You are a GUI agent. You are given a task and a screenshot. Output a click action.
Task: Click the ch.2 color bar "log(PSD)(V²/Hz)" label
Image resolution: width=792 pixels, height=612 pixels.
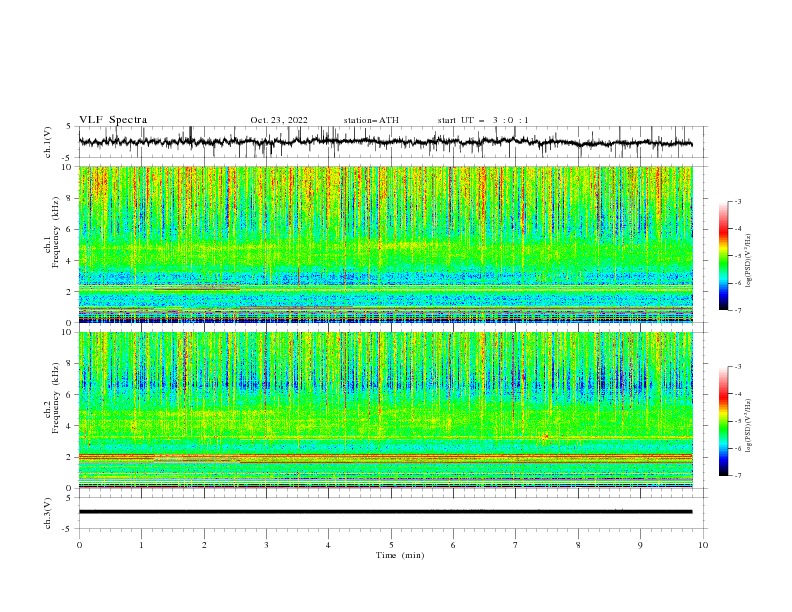748,425
